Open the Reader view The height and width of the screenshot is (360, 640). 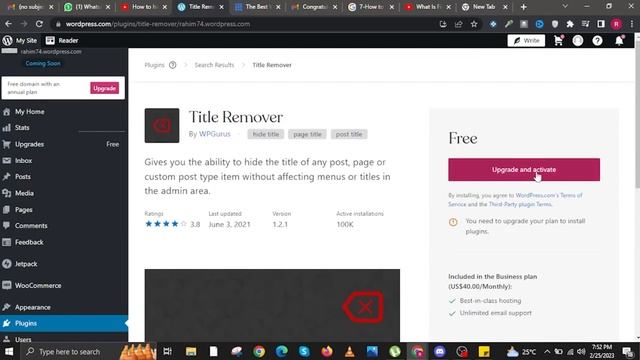pyautogui.click(x=62, y=40)
